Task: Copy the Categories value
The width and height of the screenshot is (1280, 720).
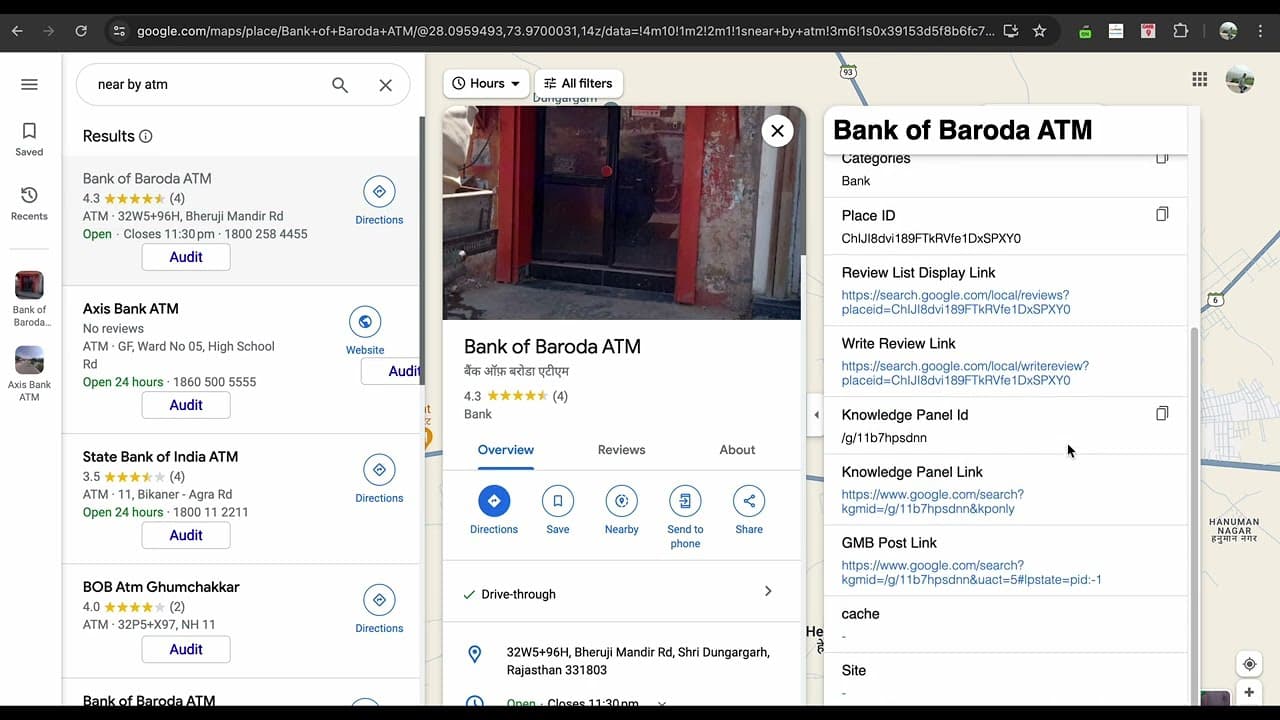Action: 1162,158
